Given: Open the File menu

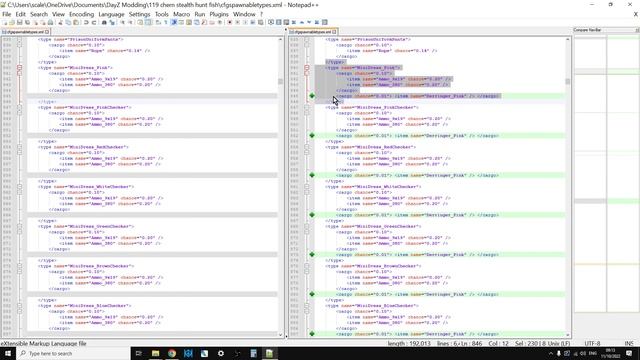Looking at the screenshot, I should coord(7,14).
